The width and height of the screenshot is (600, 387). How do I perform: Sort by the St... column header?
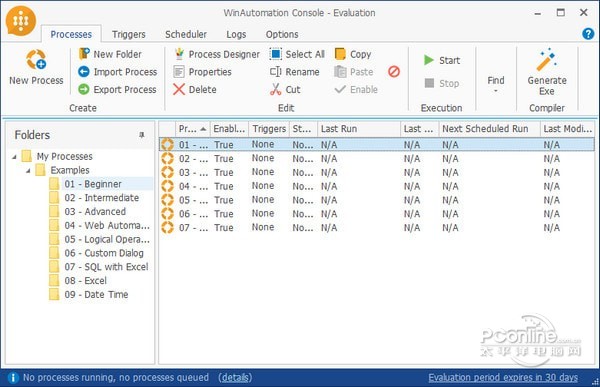click(x=303, y=129)
